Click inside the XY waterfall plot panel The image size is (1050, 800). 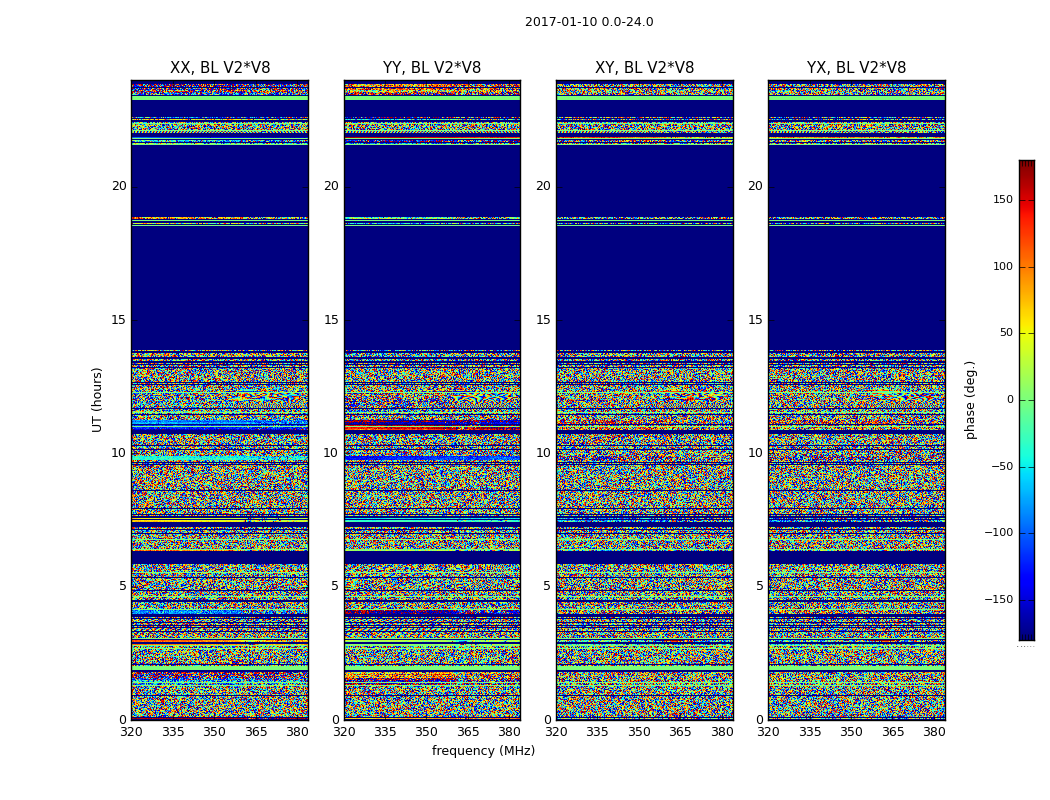(645, 400)
